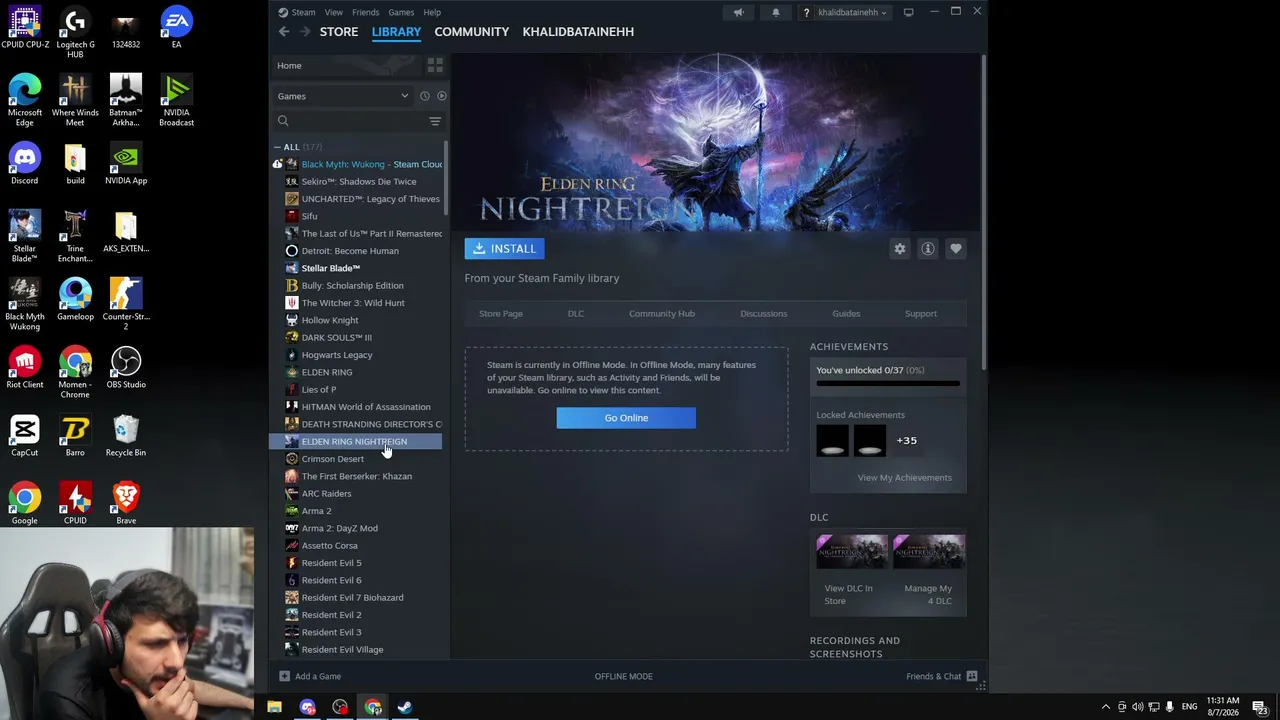Switch library to grid collections view

(435, 65)
